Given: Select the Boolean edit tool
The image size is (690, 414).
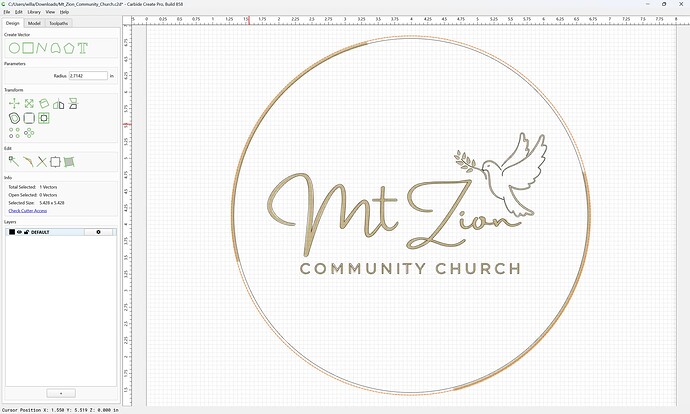Looking at the screenshot, I should (55, 162).
